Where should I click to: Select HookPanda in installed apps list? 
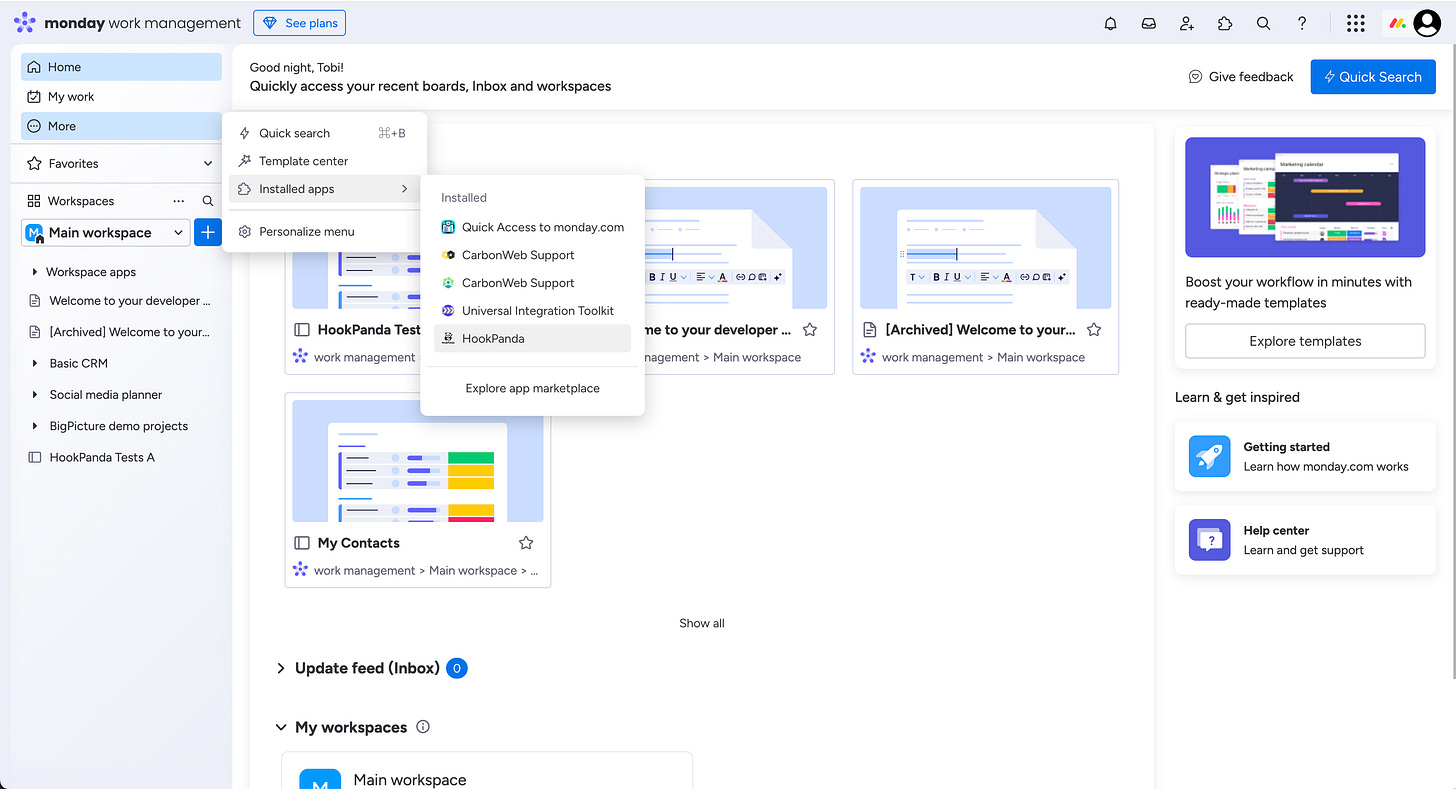532,339
